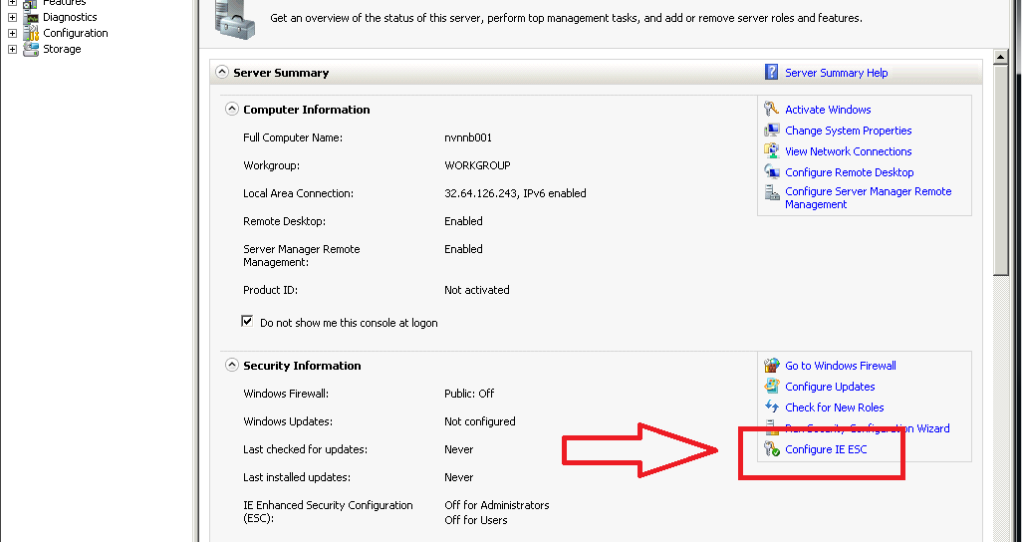
Task: Click the Check for New Roles icon
Action: coord(771,408)
